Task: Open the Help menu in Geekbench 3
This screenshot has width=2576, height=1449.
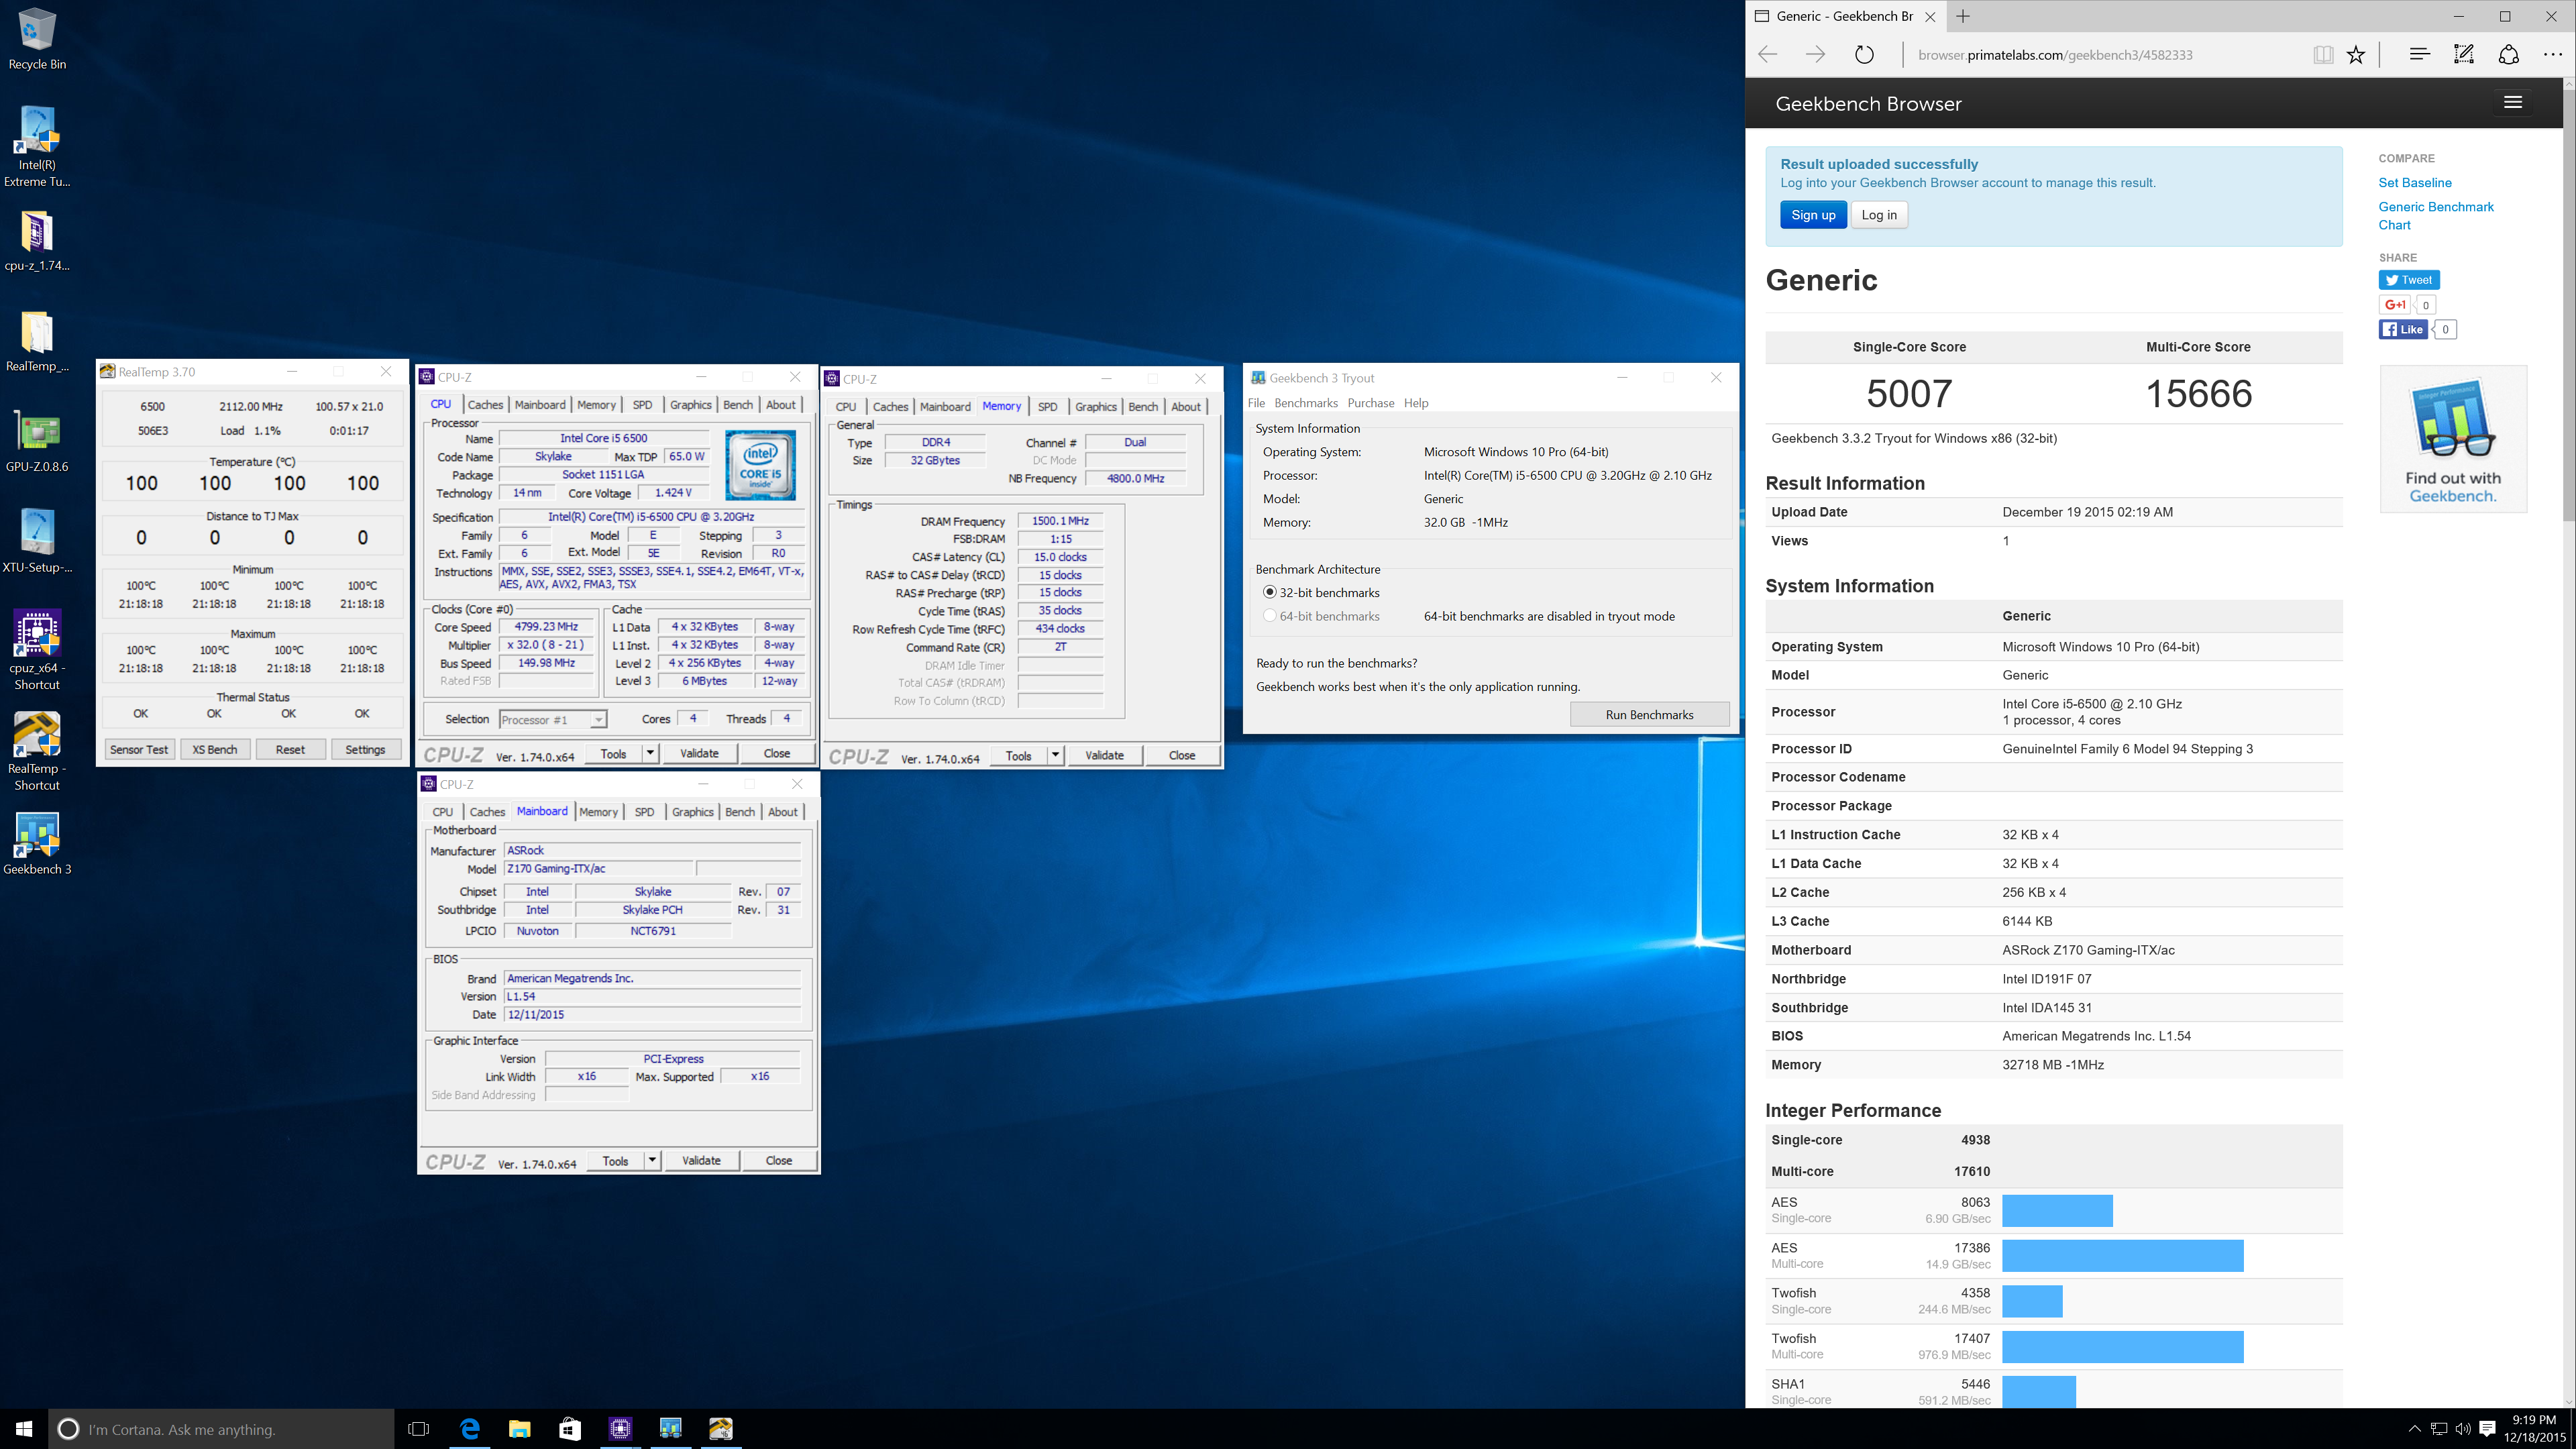Action: (1416, 403)
